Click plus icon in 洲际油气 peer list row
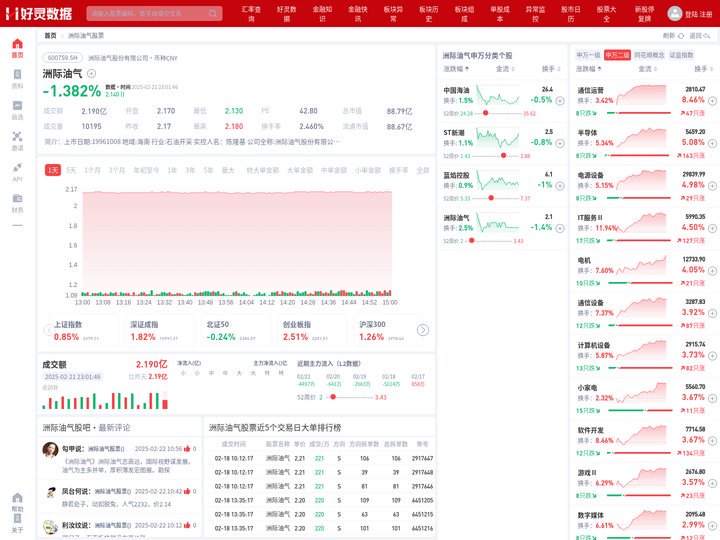Screen dimensions: 720x540 pyautogui.click(x=560, y=228)
